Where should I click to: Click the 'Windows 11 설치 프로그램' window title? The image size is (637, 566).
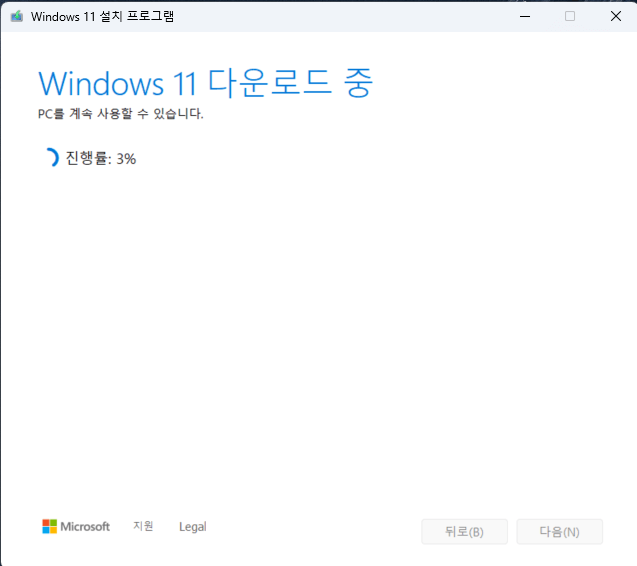[102, 16]
